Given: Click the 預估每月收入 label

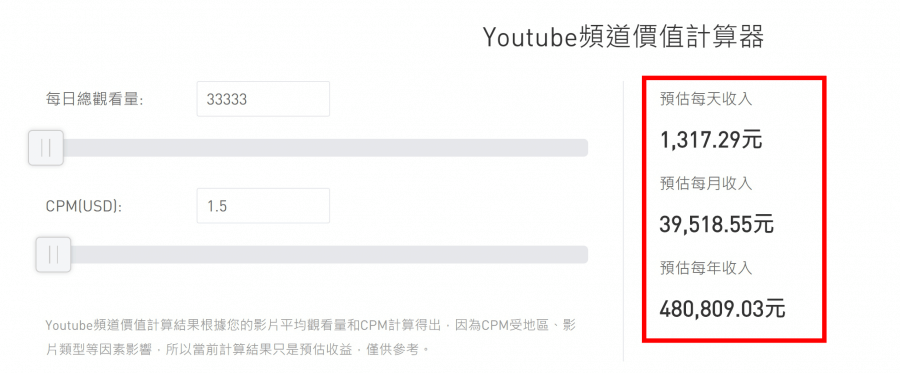Looking at the screenshot, I should (x=706, y=184).
